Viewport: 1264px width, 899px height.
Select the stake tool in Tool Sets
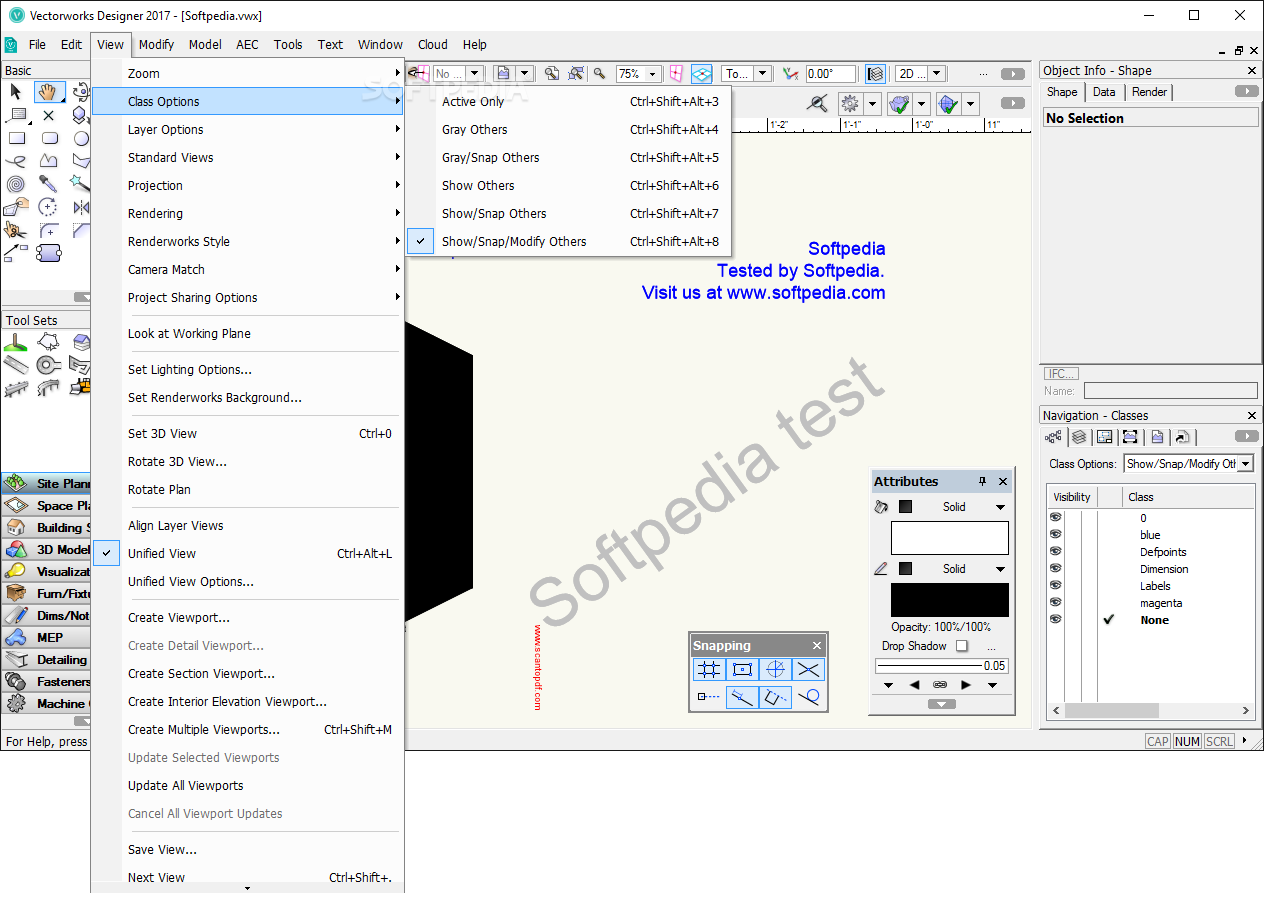coord(16,342)
